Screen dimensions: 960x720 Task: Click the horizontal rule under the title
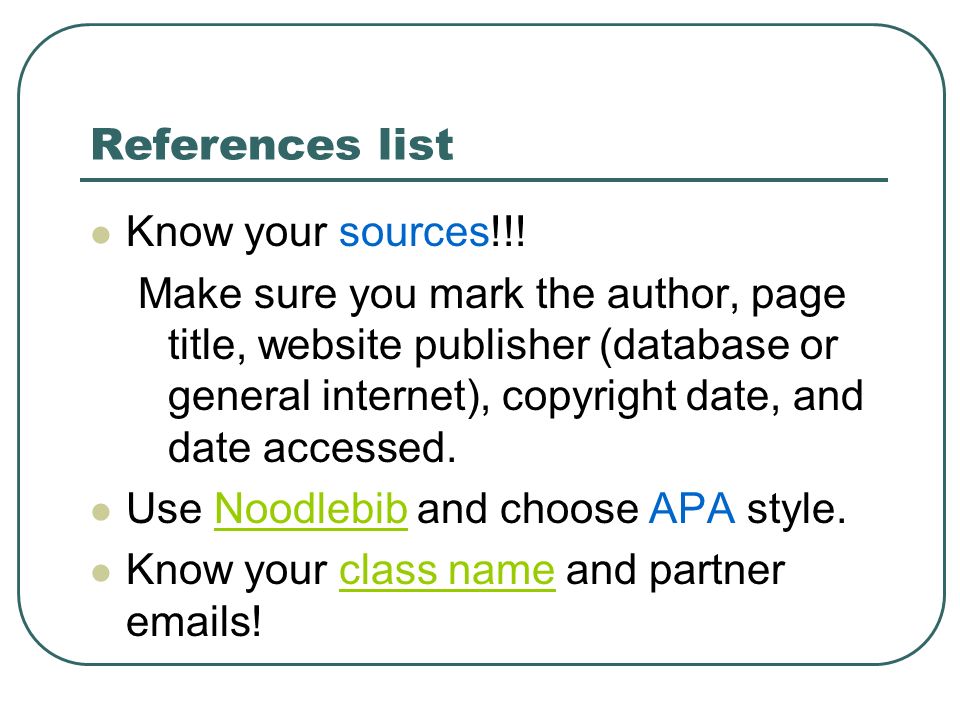[484, 180]
